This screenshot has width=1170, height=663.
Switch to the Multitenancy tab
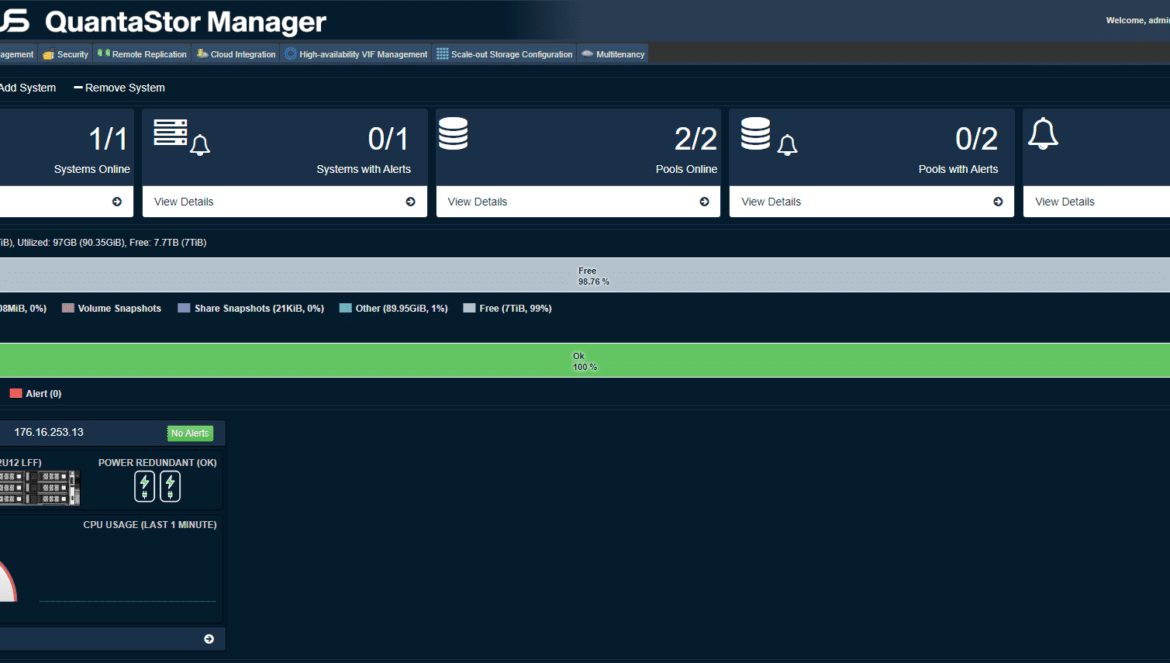613,54
